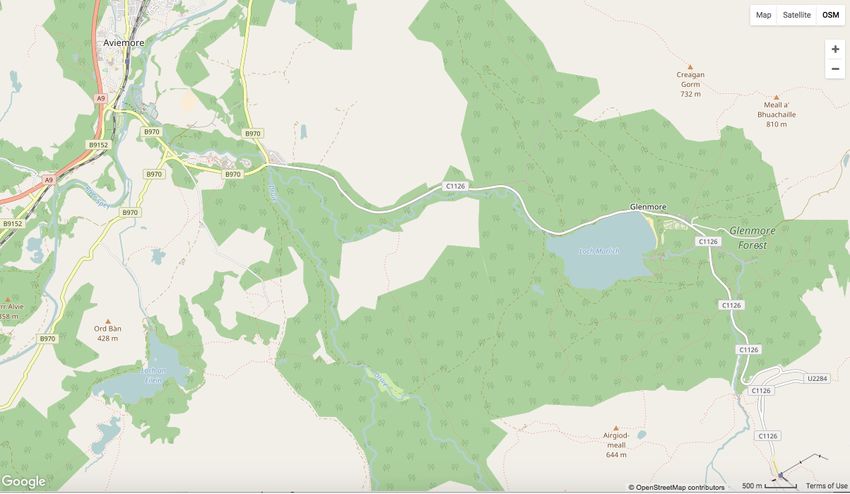The image size is (850, 494).
Task: Click the C1126 road shield west of Glenmore
Action: (x=455, y=186)
